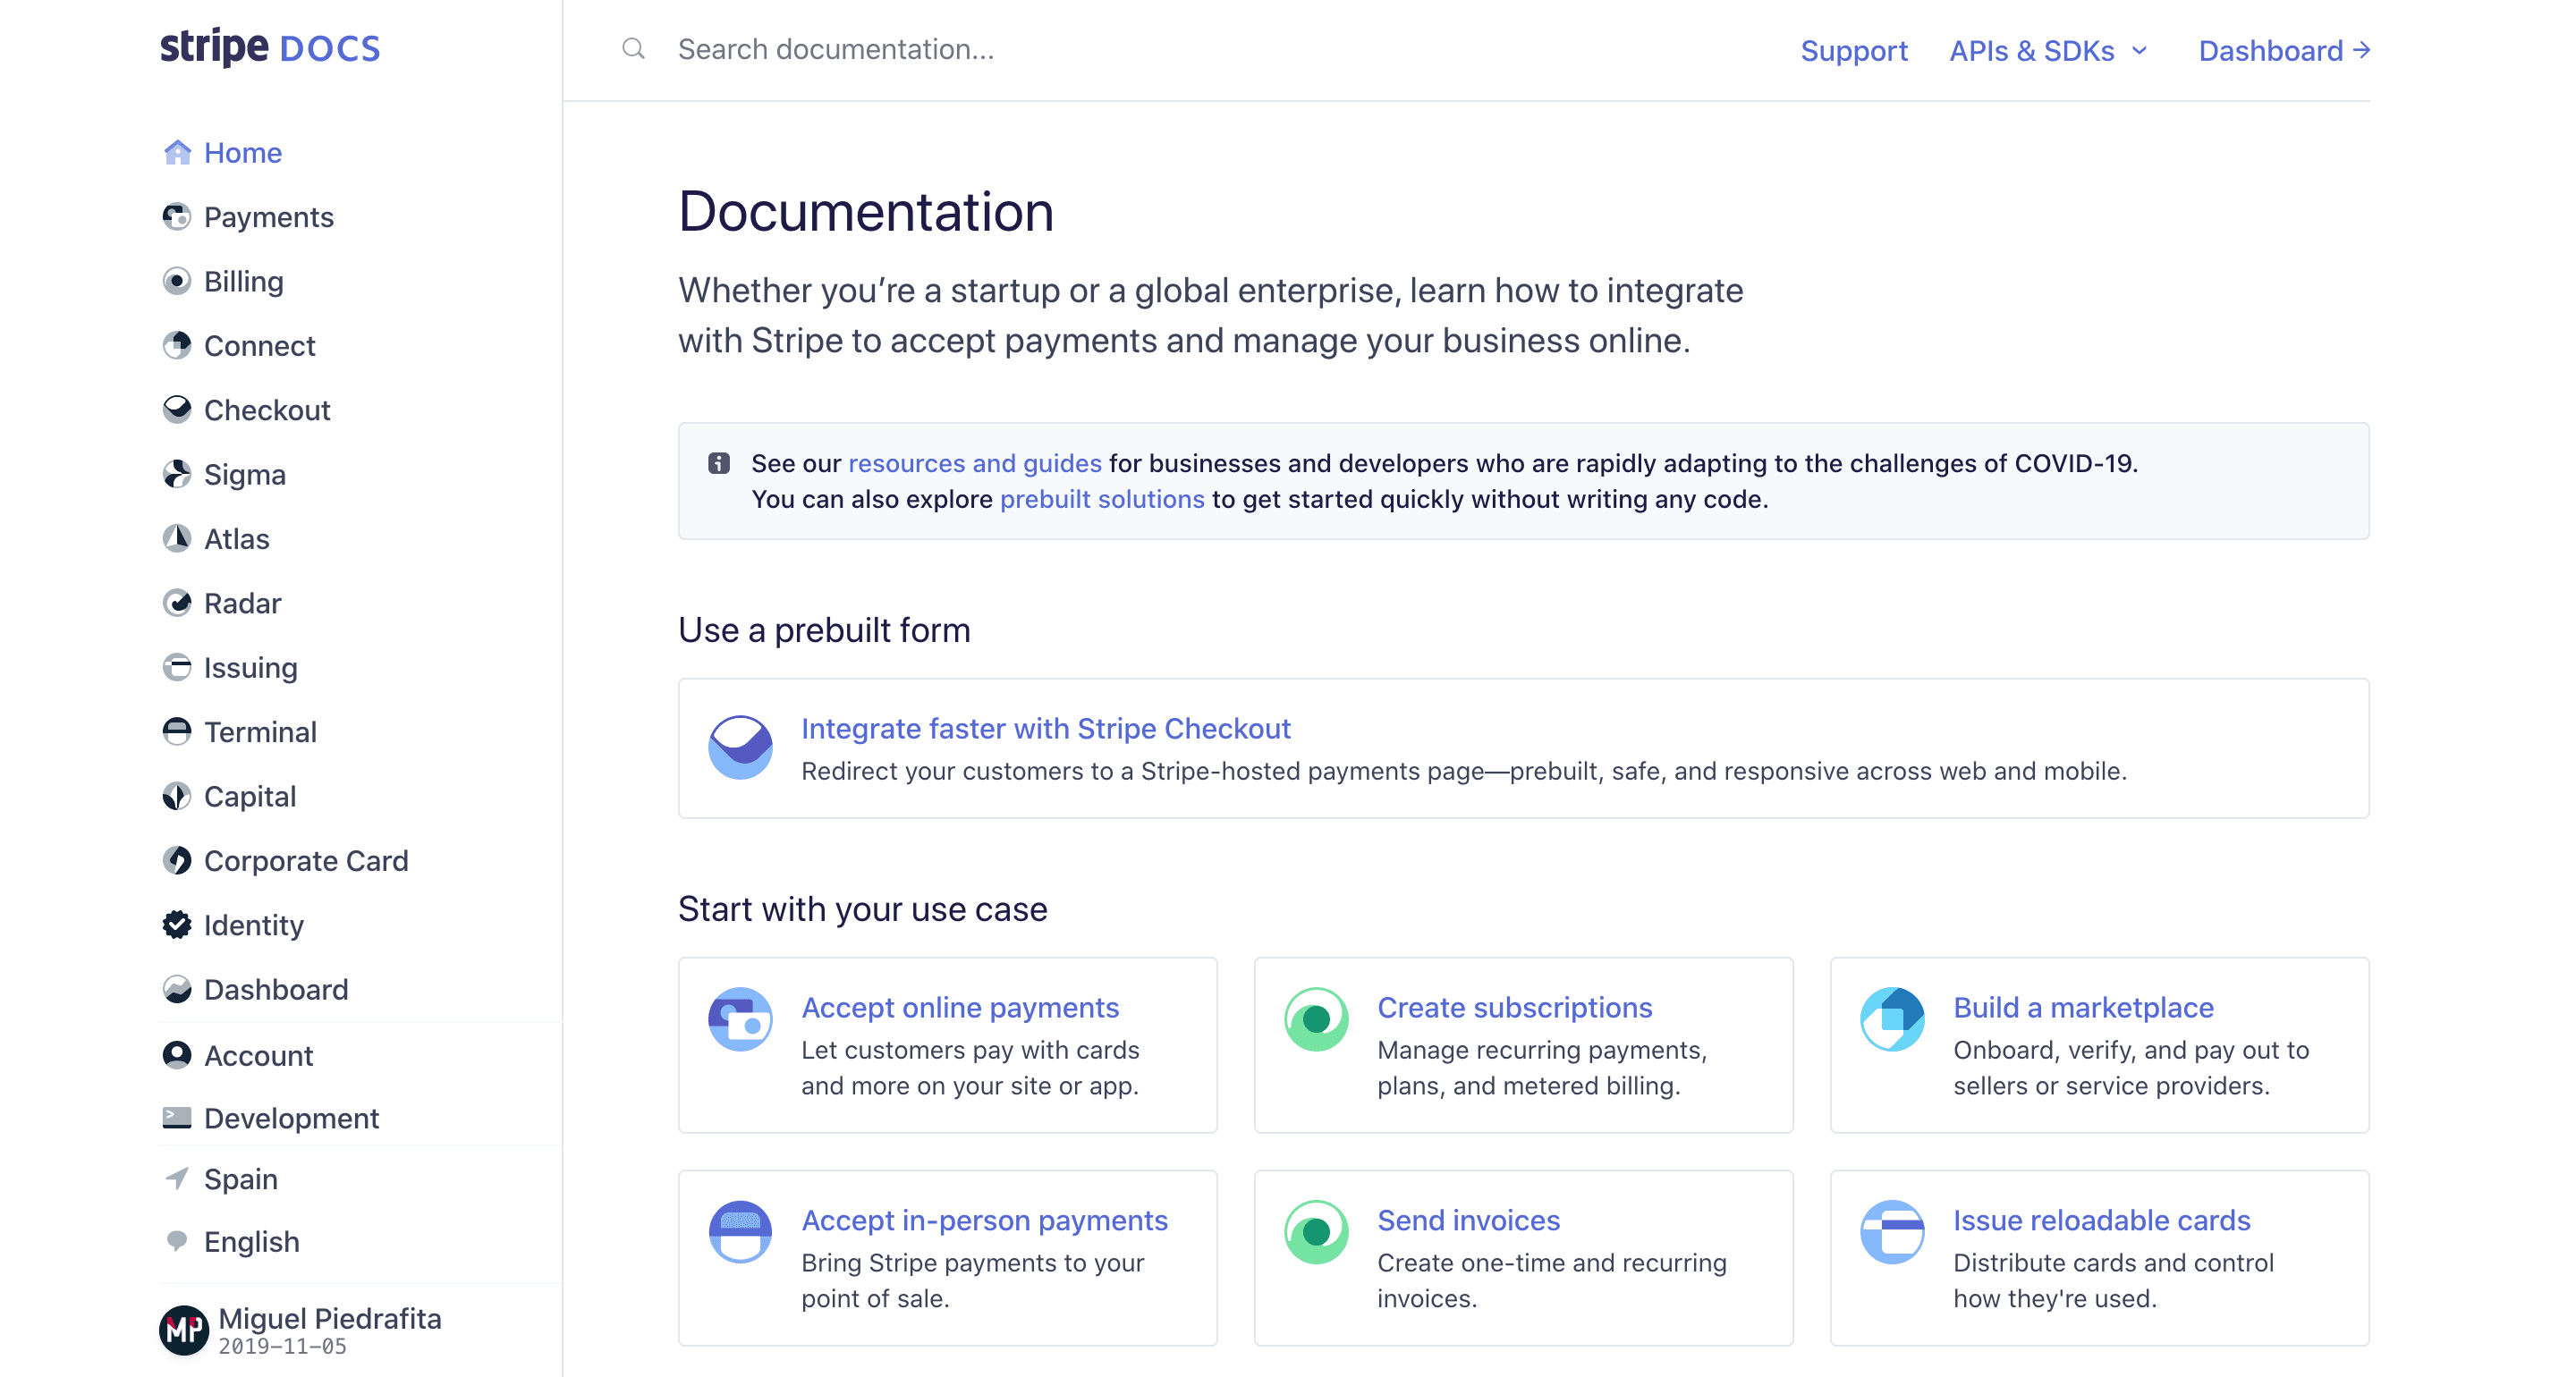Click the Home house icon in sidebar

177,153
